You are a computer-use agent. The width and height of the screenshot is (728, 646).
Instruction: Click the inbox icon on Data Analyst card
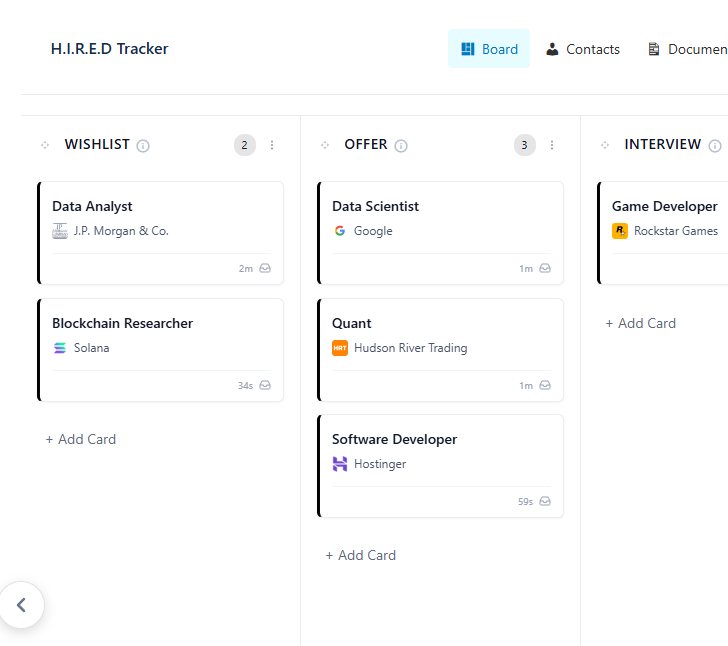pos(265,268)
